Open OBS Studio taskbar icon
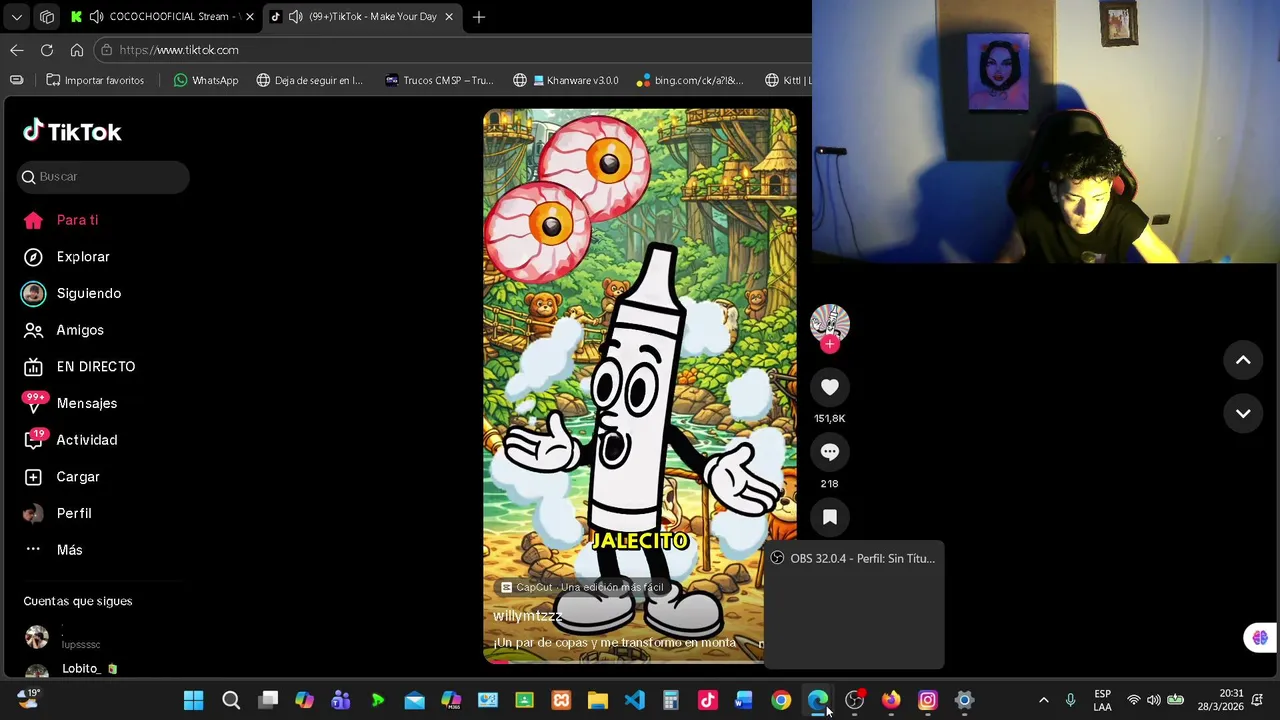This screenshot has width=1280, height=720. click(854, 701)
